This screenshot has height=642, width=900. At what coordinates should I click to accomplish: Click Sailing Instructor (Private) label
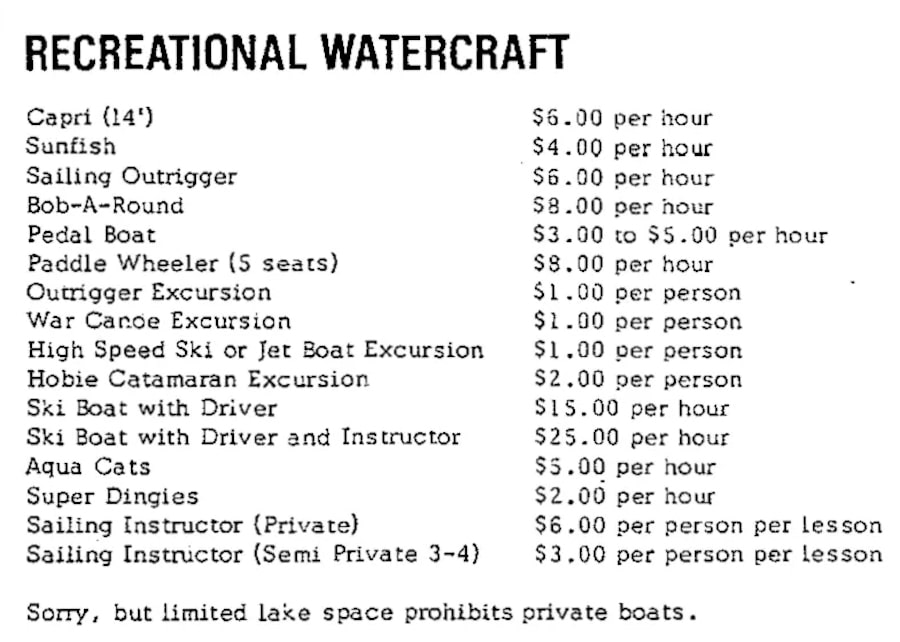[192, 525]
